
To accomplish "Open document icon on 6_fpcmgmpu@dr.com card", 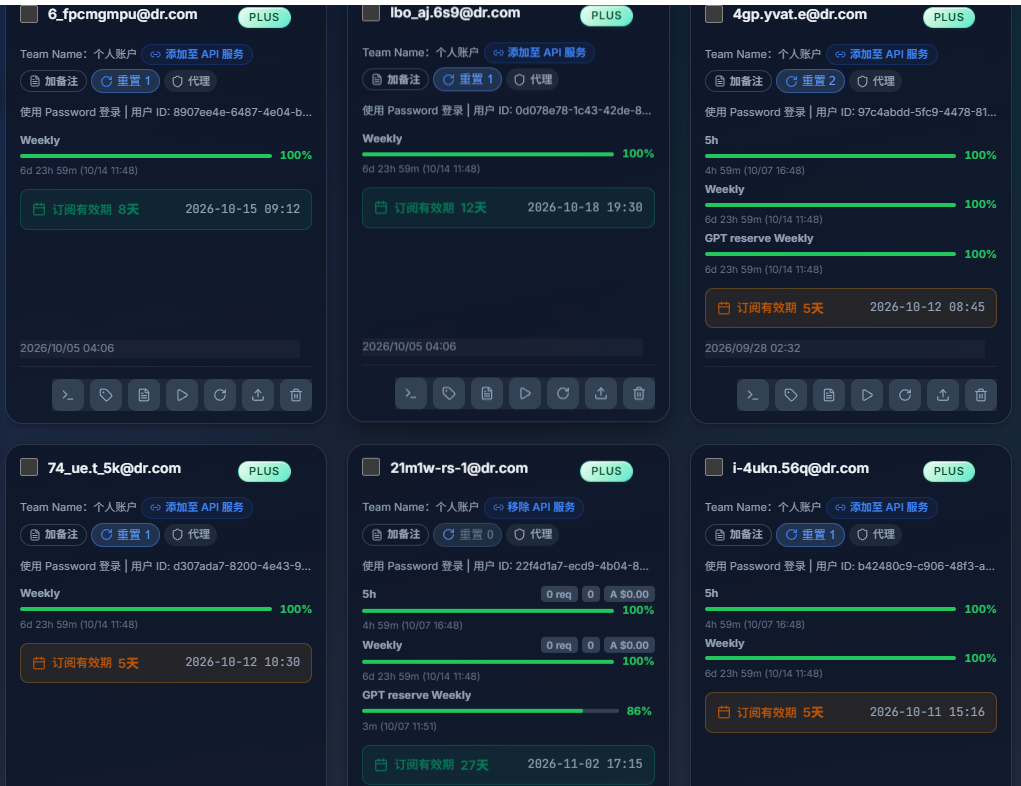I will pyautogui.click(x=144, y=395).
